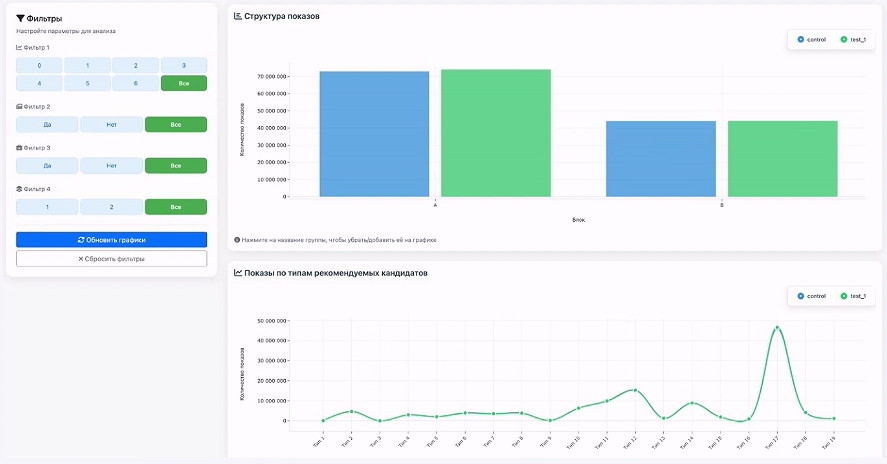Click the icon next to Фильтр 2 label
This screenshot has height=464, width=887.
(19, 106)
